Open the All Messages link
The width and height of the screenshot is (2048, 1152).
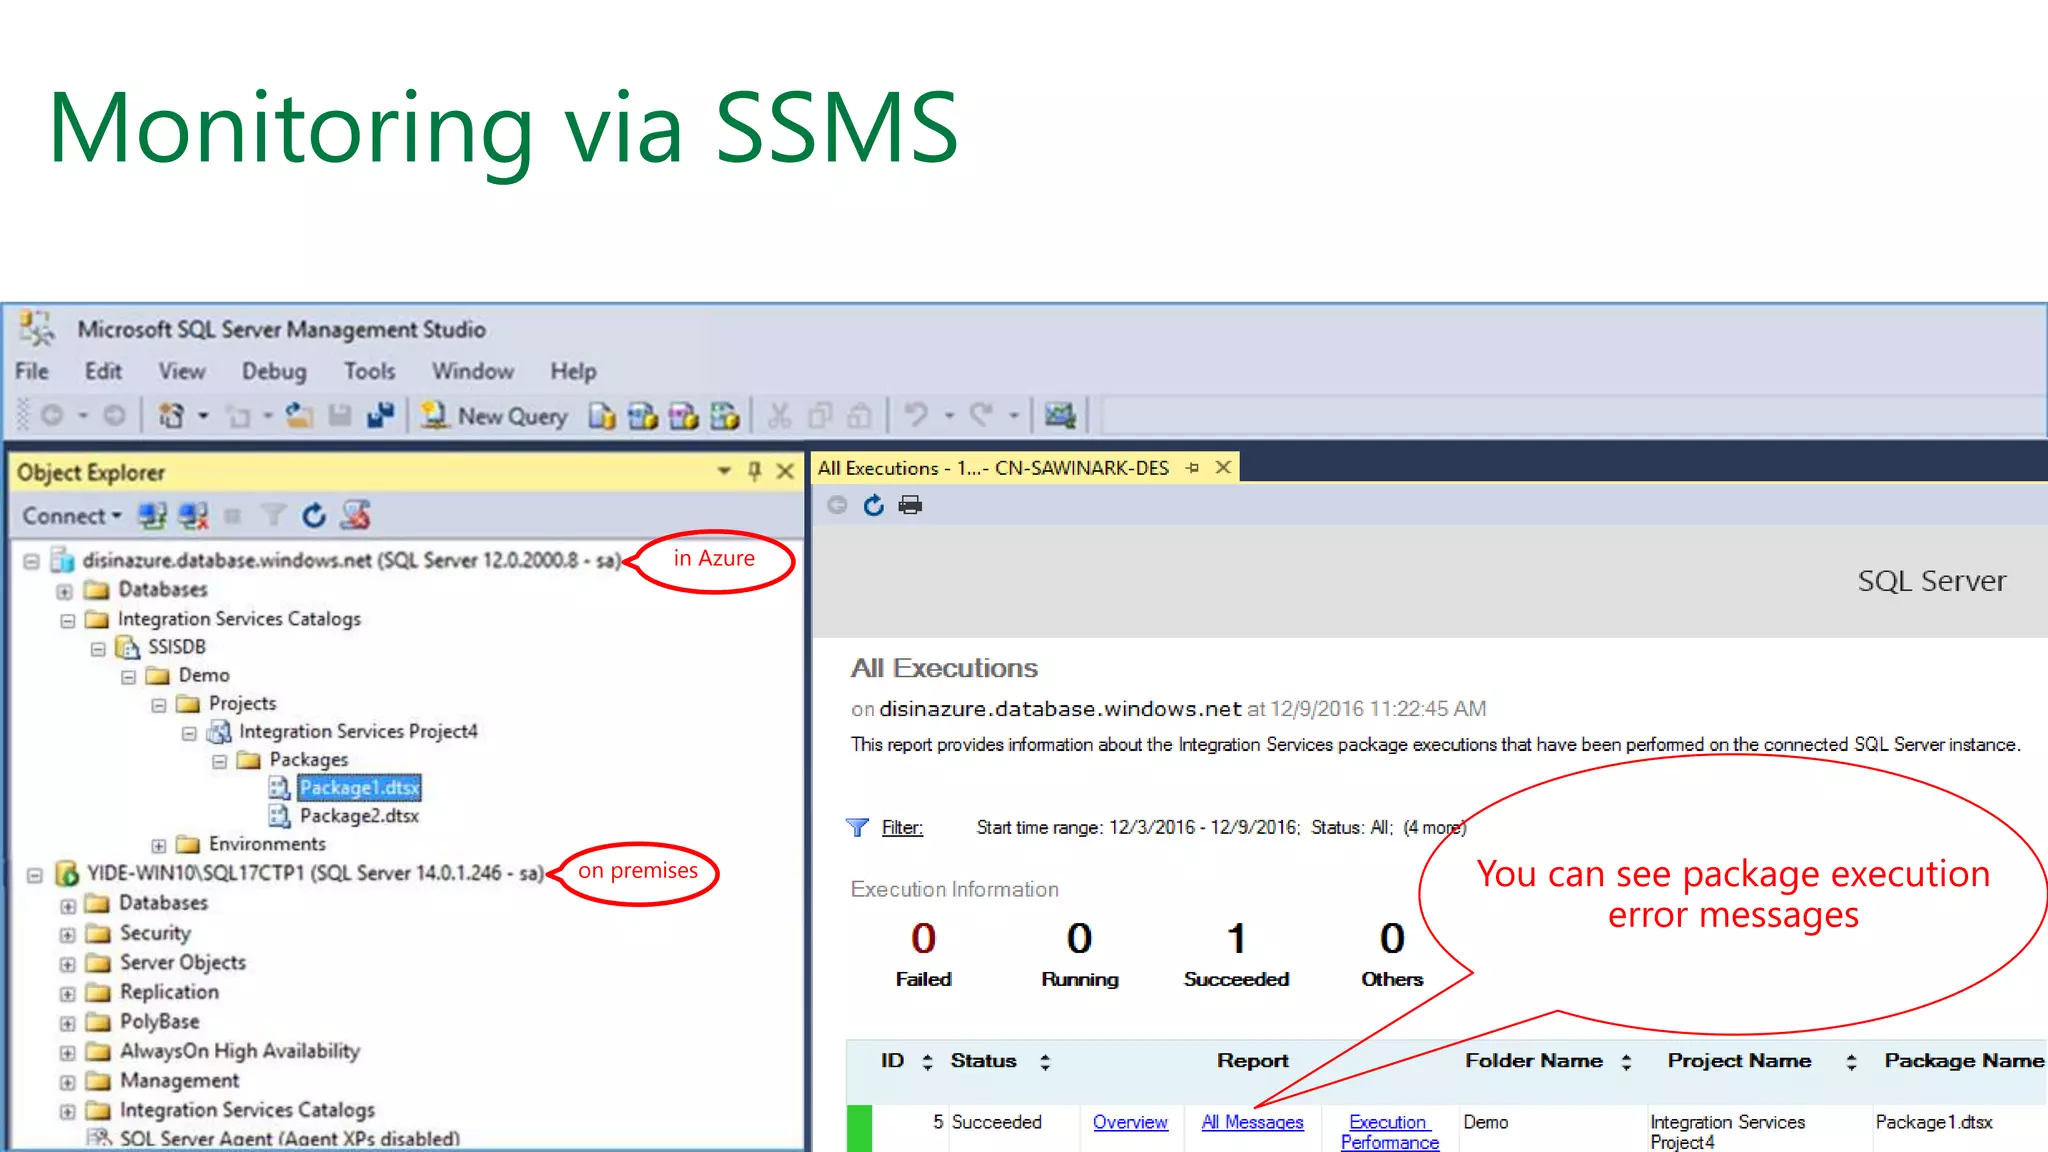pyautogui.click(x=1252, y=1122)
